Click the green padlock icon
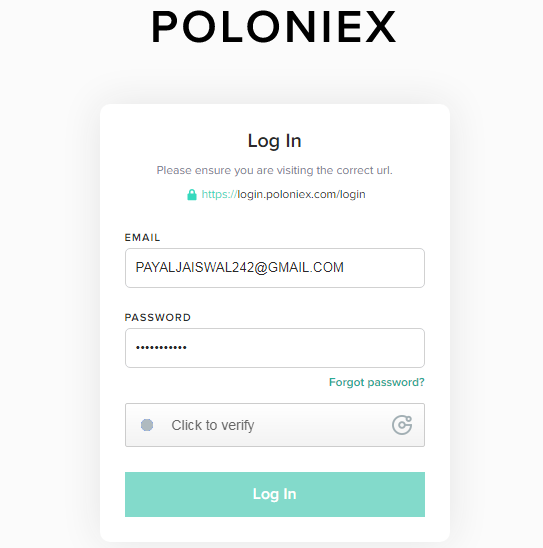Viewport: 543px width, 548px height. point(192,194)
